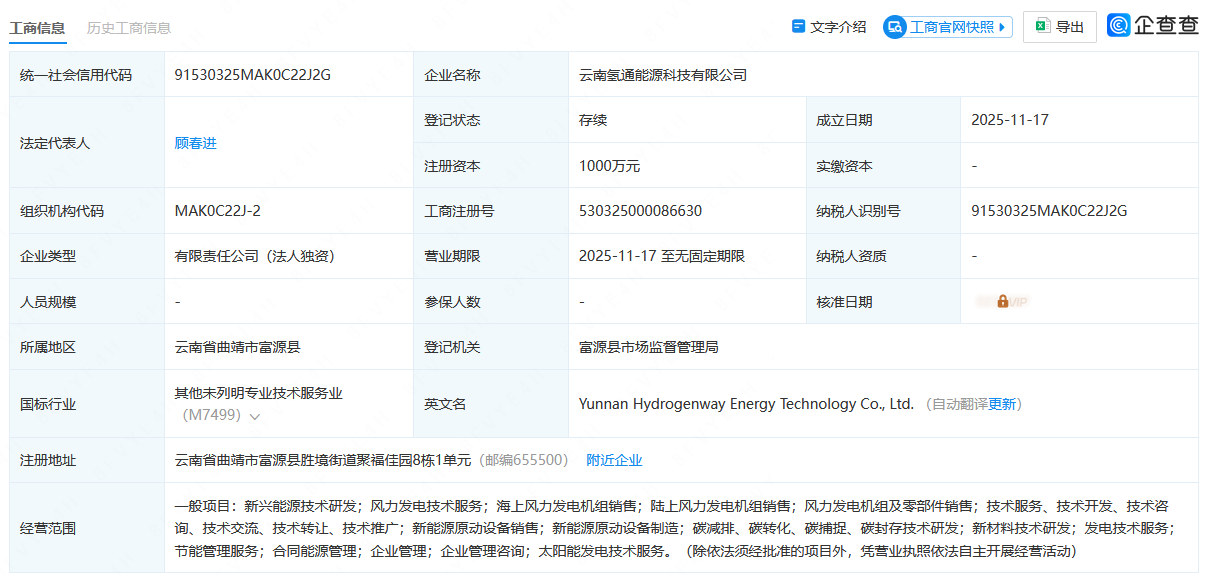
Task: Open legal representative 顾春进's profile link
Action: (196, 143)
